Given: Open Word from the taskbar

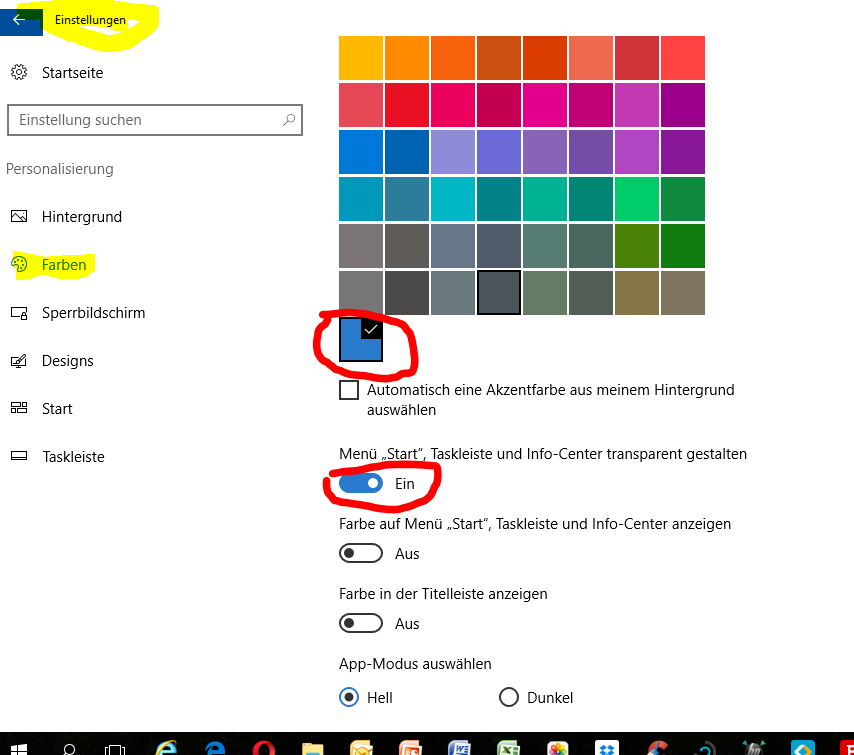Looking at the screenshot, I should pos(459,747).
